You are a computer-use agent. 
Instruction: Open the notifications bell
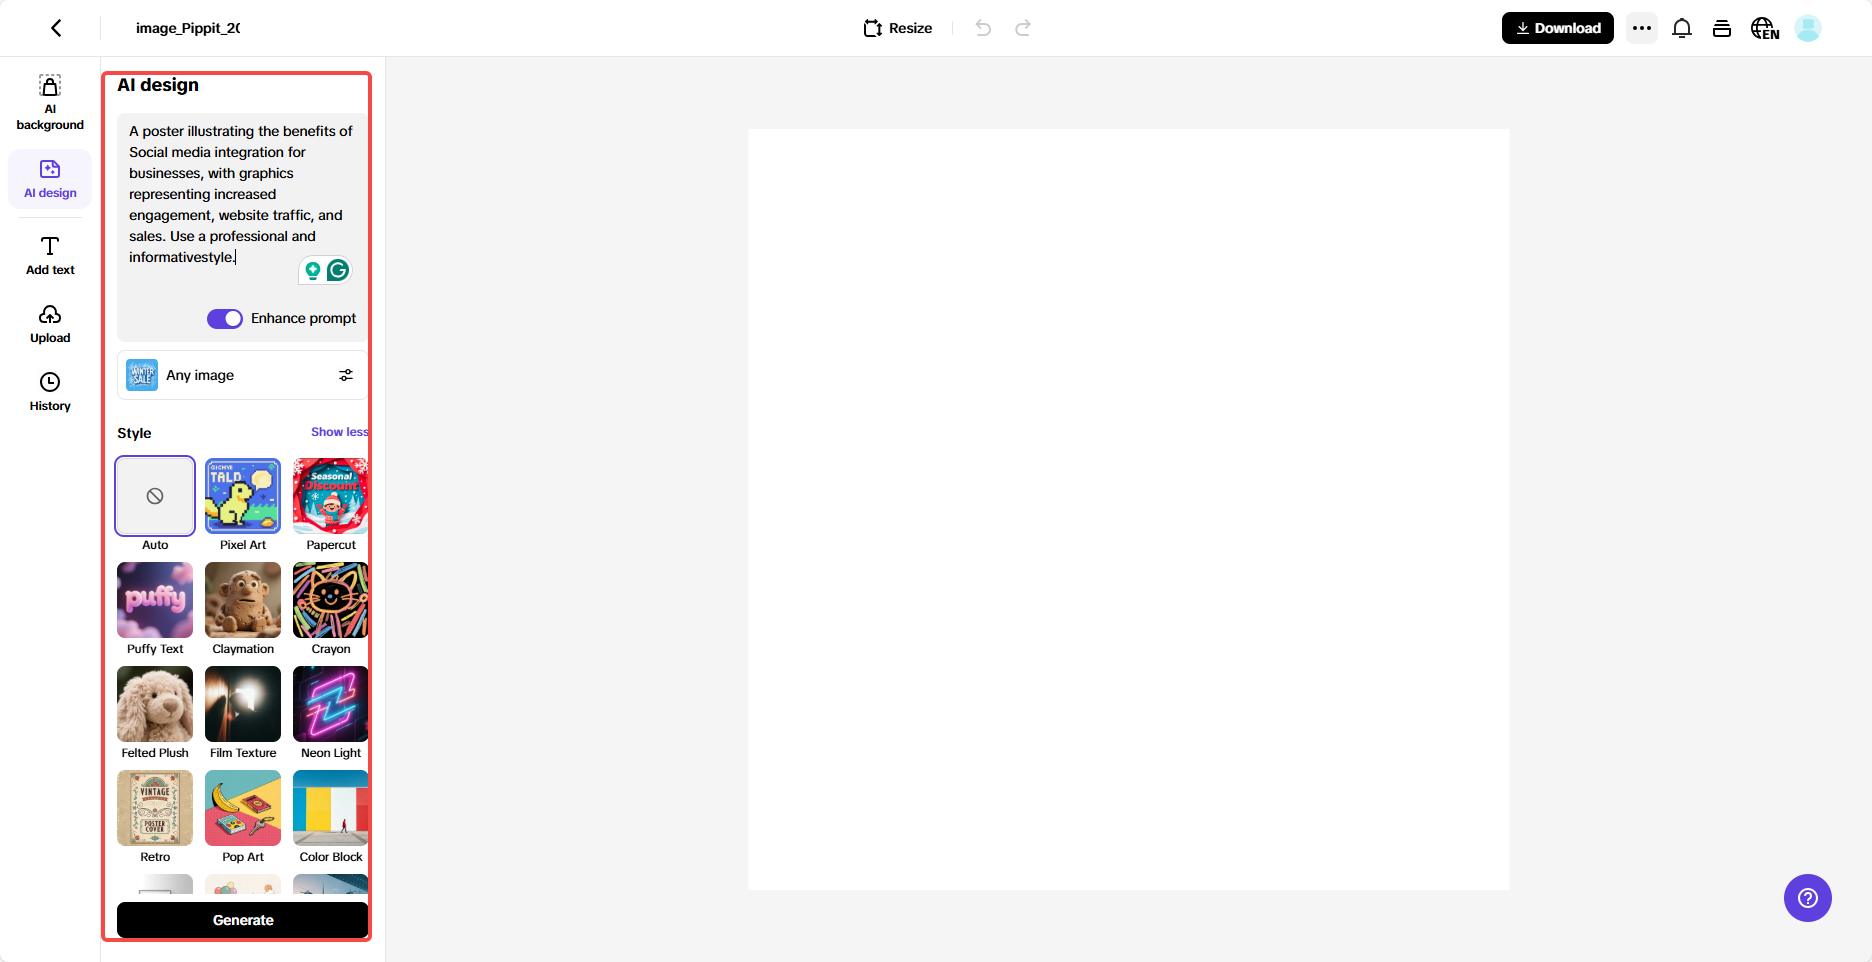click(1682, 28)
